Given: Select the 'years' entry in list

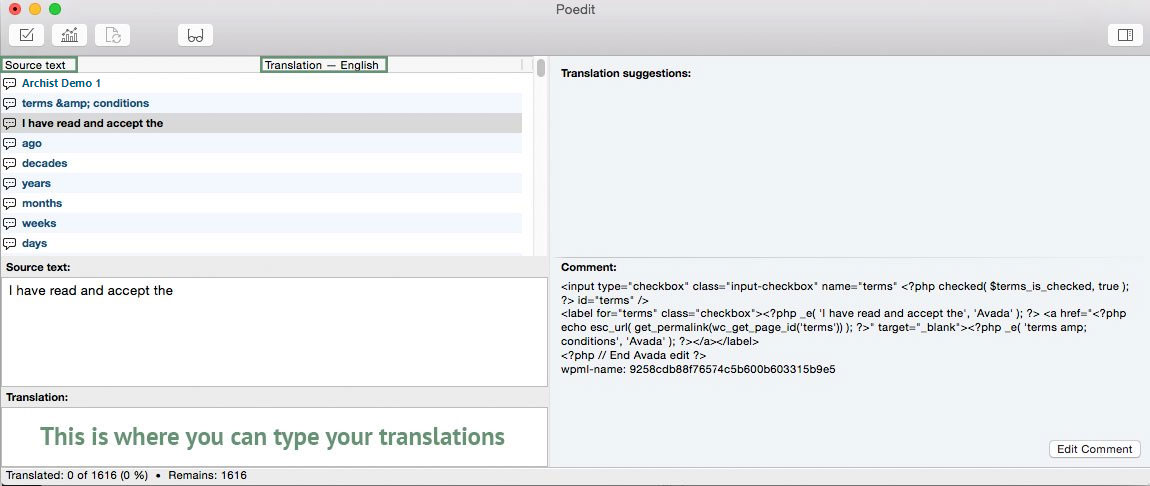Looking at the screenshot, I should (36, 183).
